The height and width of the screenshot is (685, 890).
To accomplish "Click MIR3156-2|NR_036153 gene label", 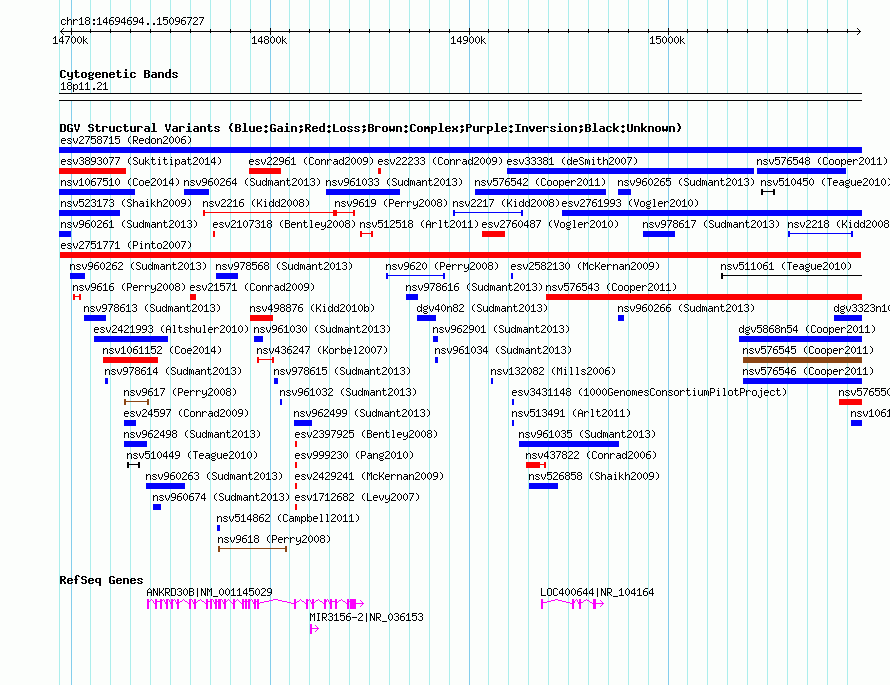I will [x=366, y=617].
